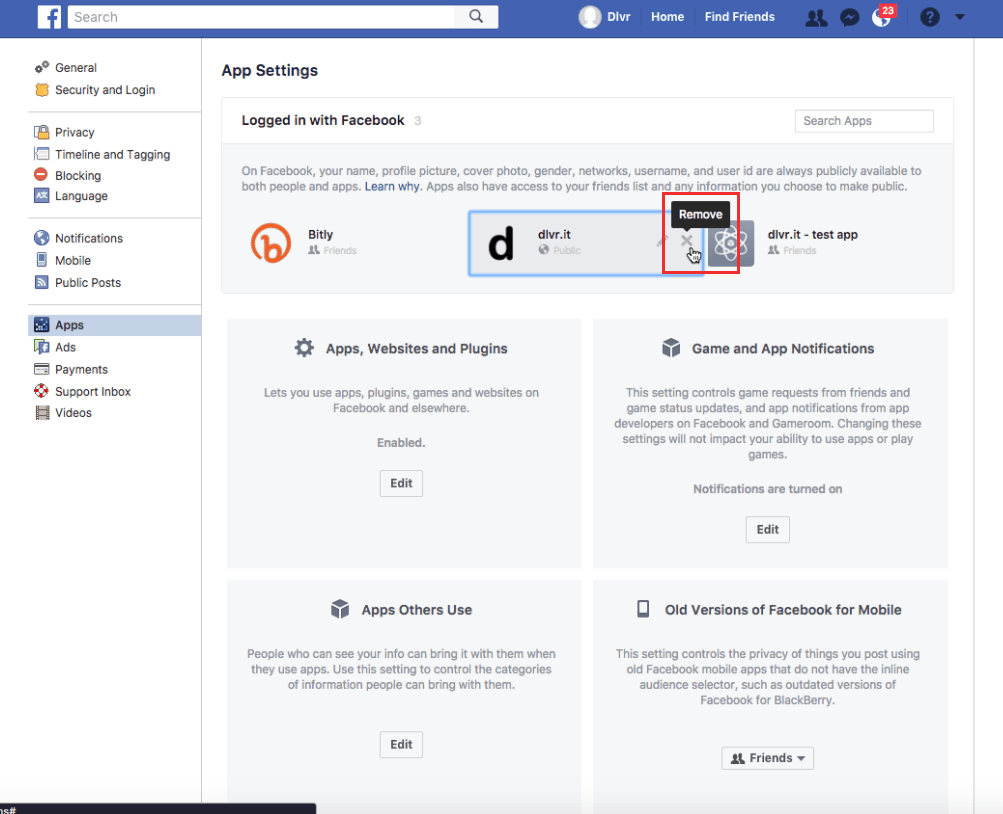
Task: Expand the account dropdown arrow
Action: [x=960, y=17]
